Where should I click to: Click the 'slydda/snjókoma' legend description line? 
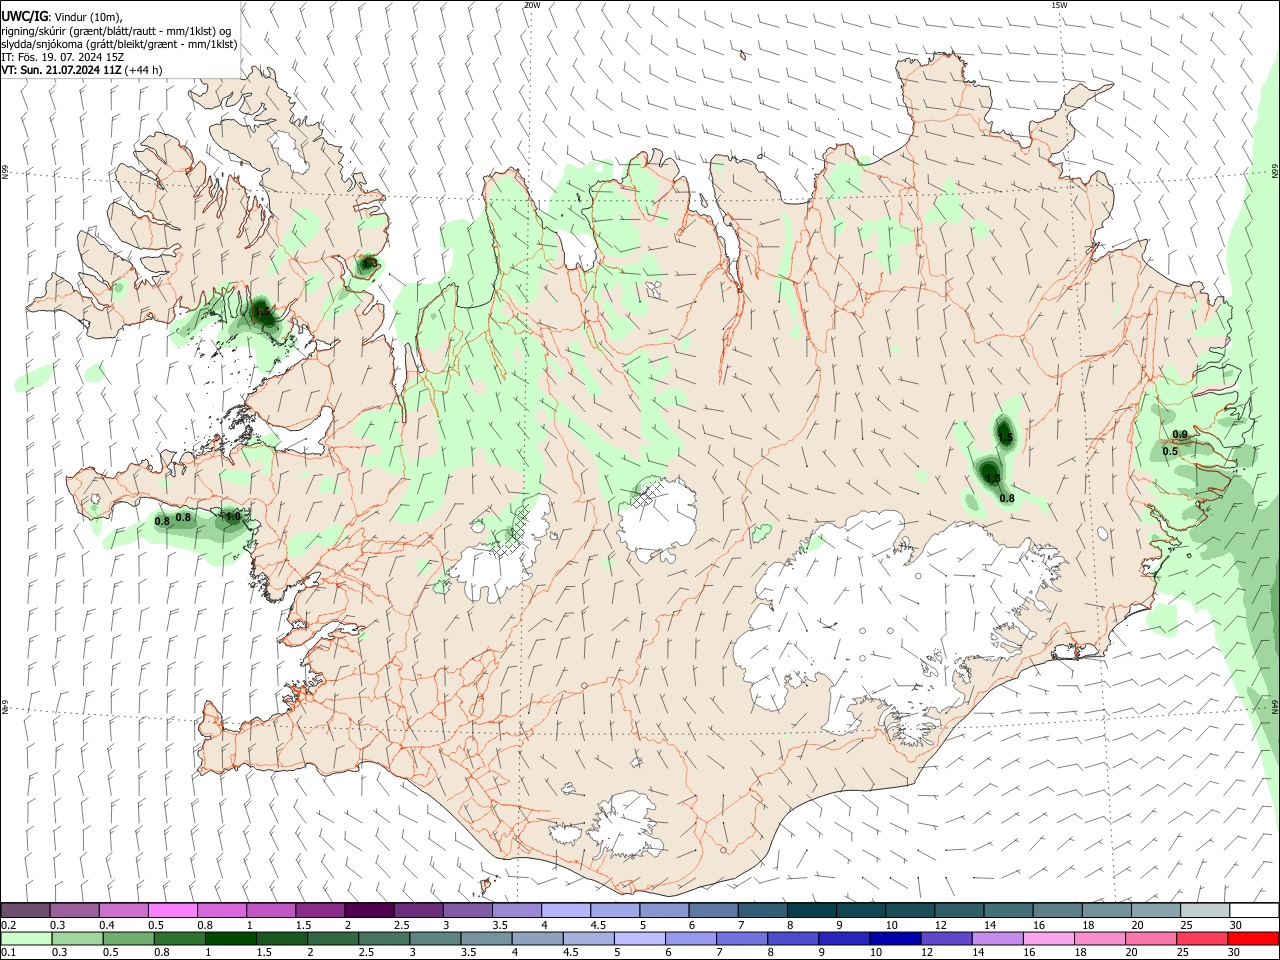(119, 44)
